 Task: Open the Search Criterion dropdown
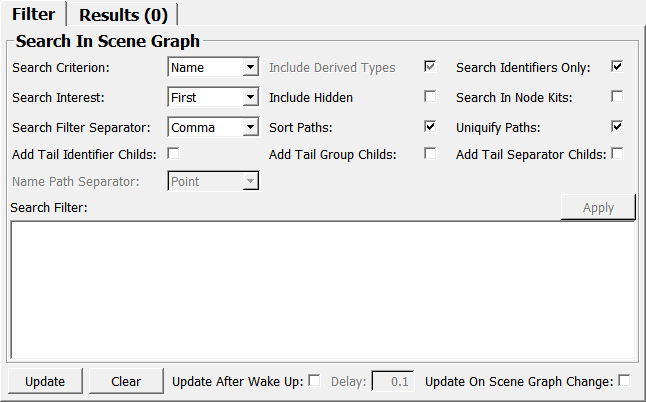click(x=213, y=68)
